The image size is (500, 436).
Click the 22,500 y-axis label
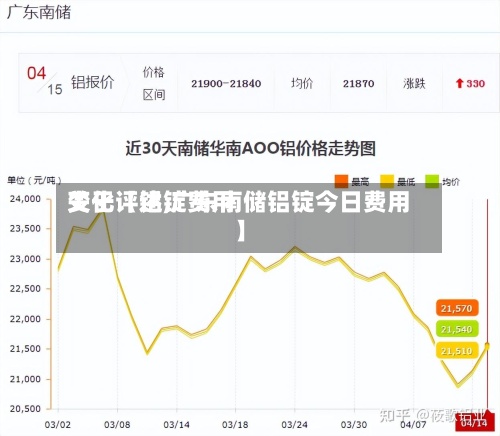(x=25, y=289)
